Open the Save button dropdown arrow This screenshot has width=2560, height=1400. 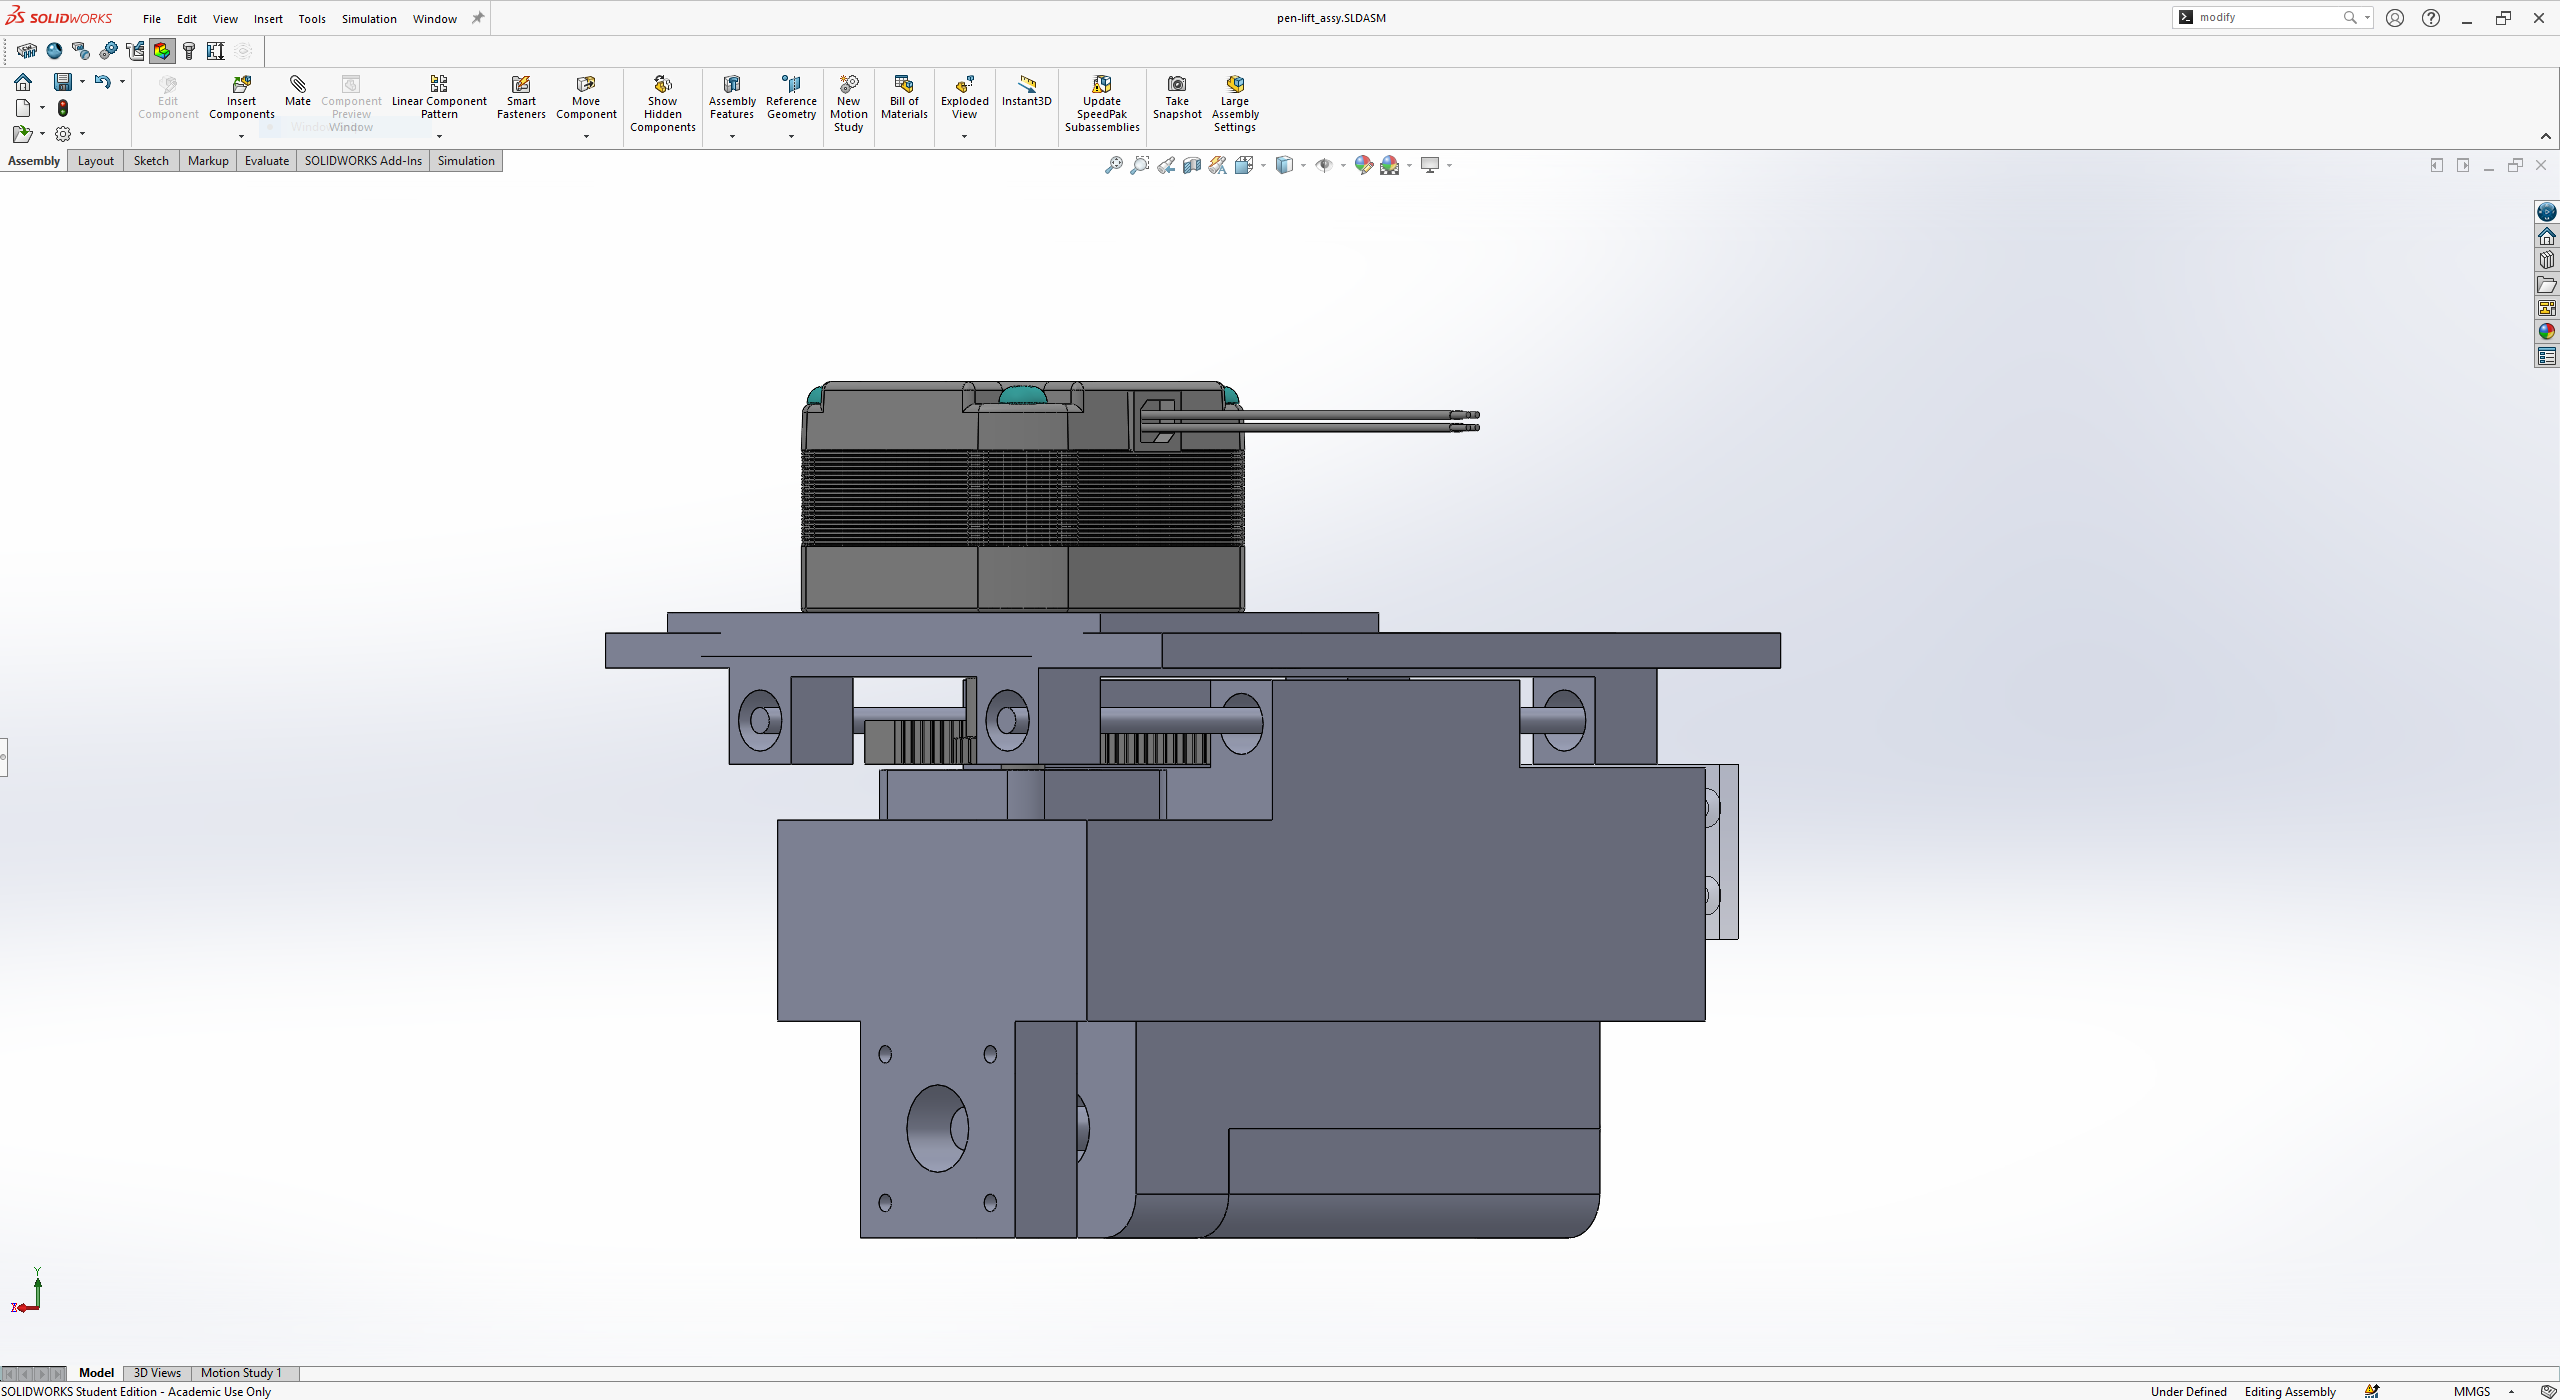pyautogui.click(x=82, y=82)
